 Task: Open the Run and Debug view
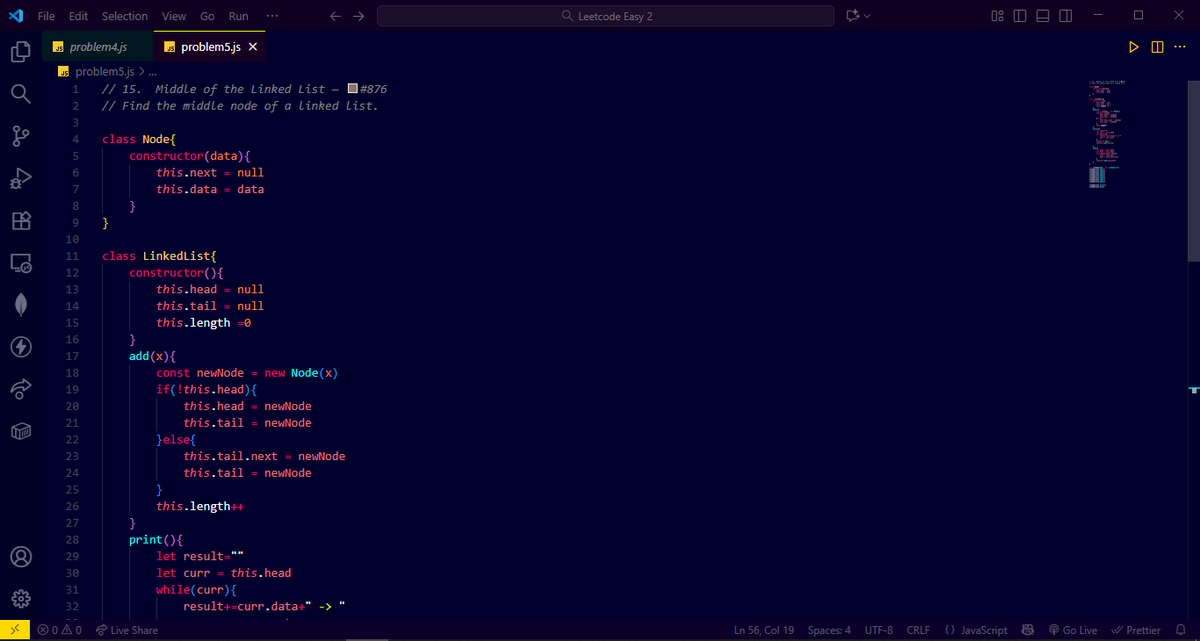pyautogui.click(x=21, y=178)
